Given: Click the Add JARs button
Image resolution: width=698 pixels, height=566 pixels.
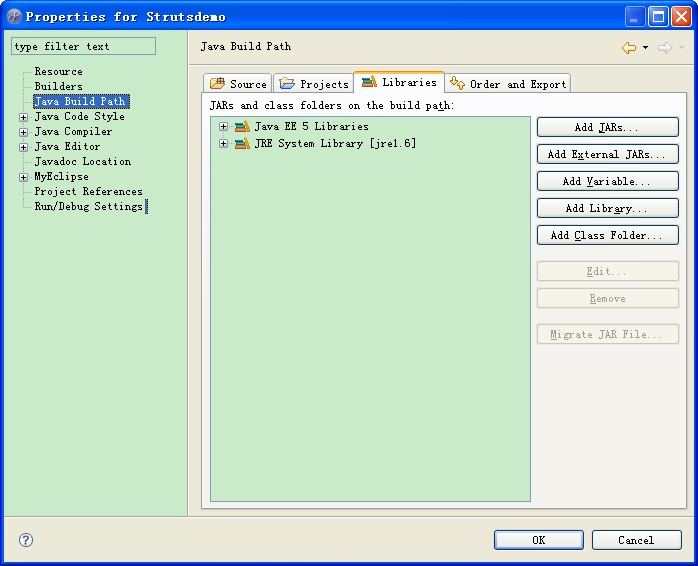Looking at the screenshot, I should pos(608,127).
